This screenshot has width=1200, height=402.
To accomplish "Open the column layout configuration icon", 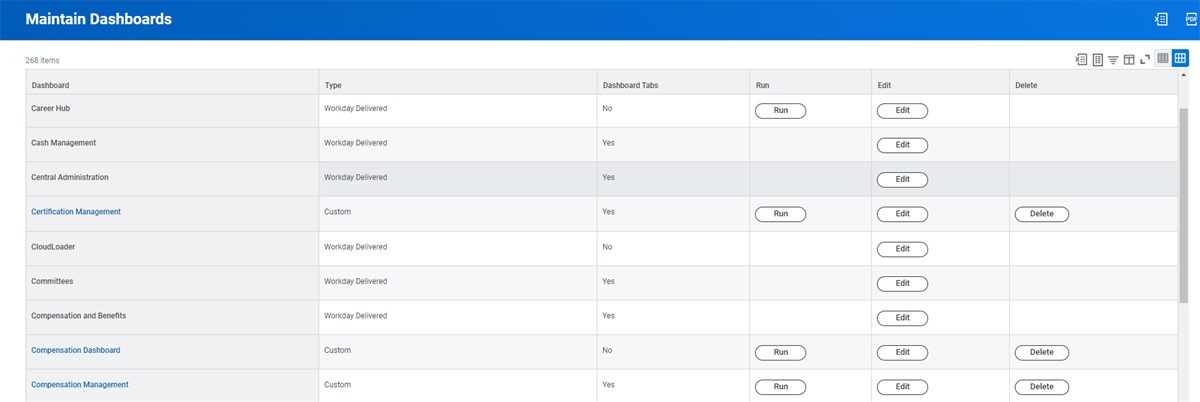I will pyautogui.click(x=1129, y=59).
